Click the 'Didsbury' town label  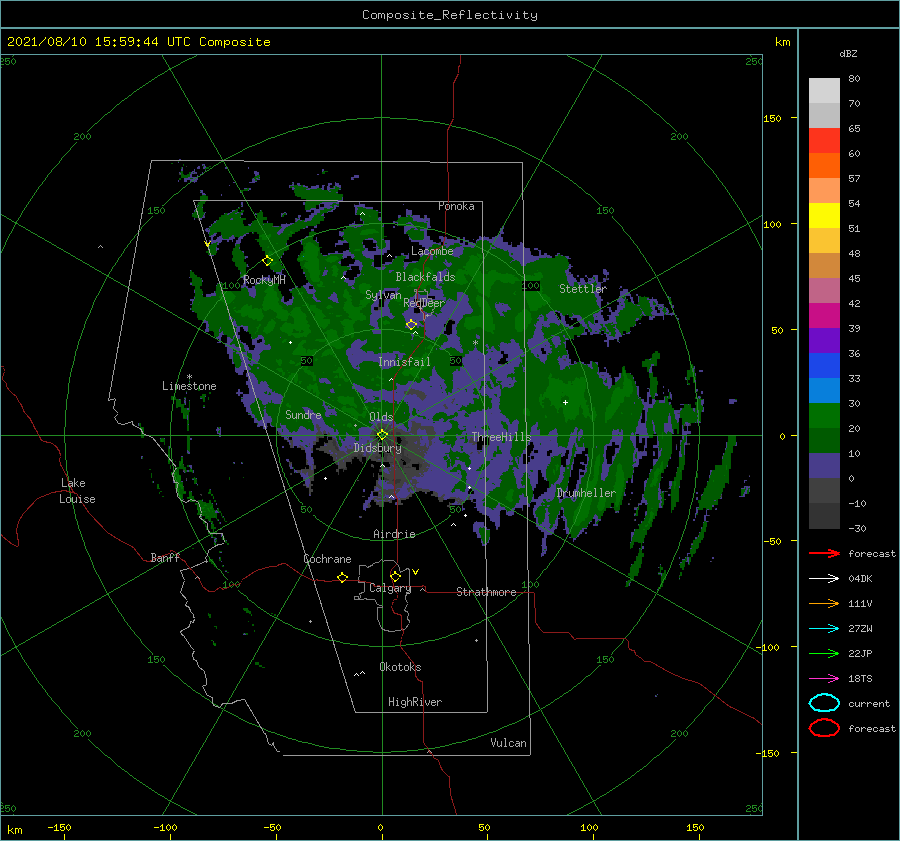tap(377, 448)
